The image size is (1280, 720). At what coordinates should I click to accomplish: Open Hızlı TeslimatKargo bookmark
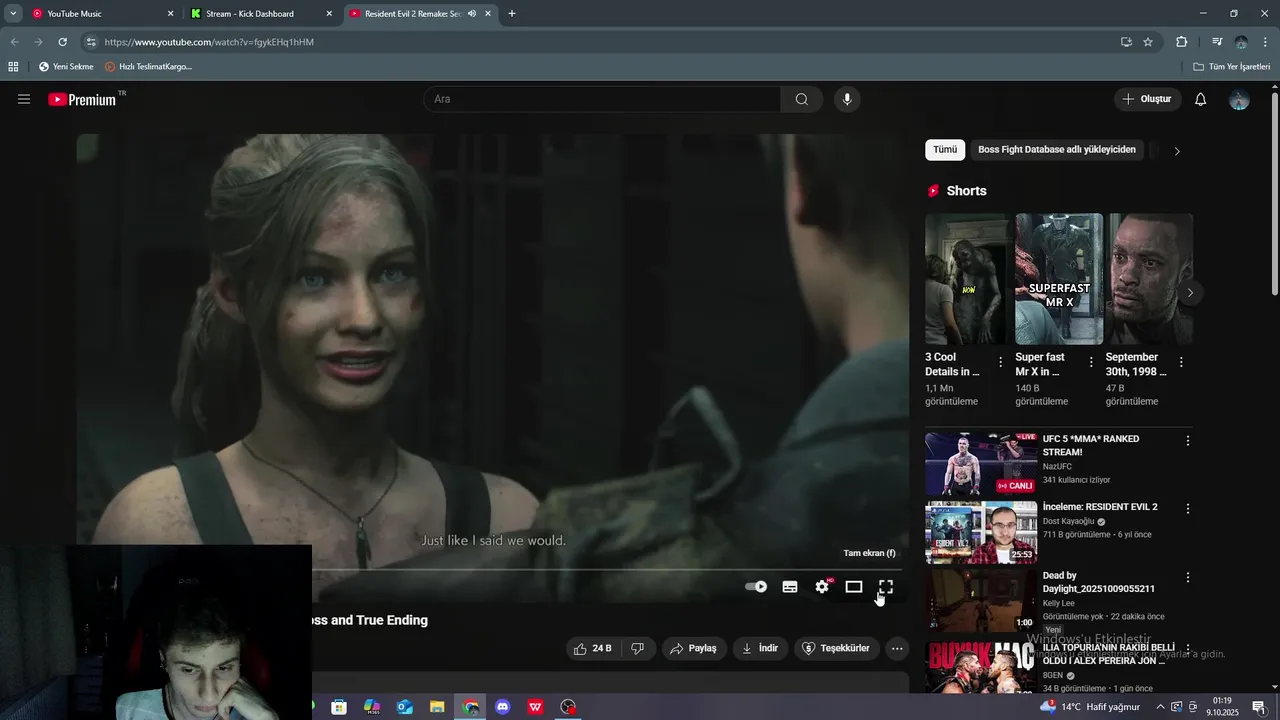point(148,66)
